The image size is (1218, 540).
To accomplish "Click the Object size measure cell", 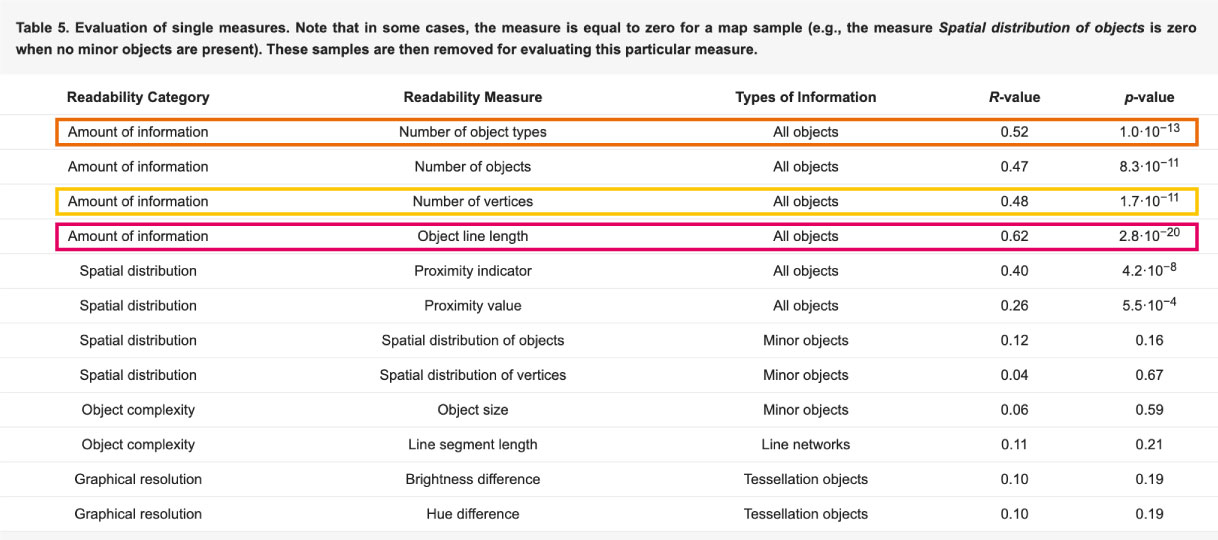I will [x=473, y=410].
